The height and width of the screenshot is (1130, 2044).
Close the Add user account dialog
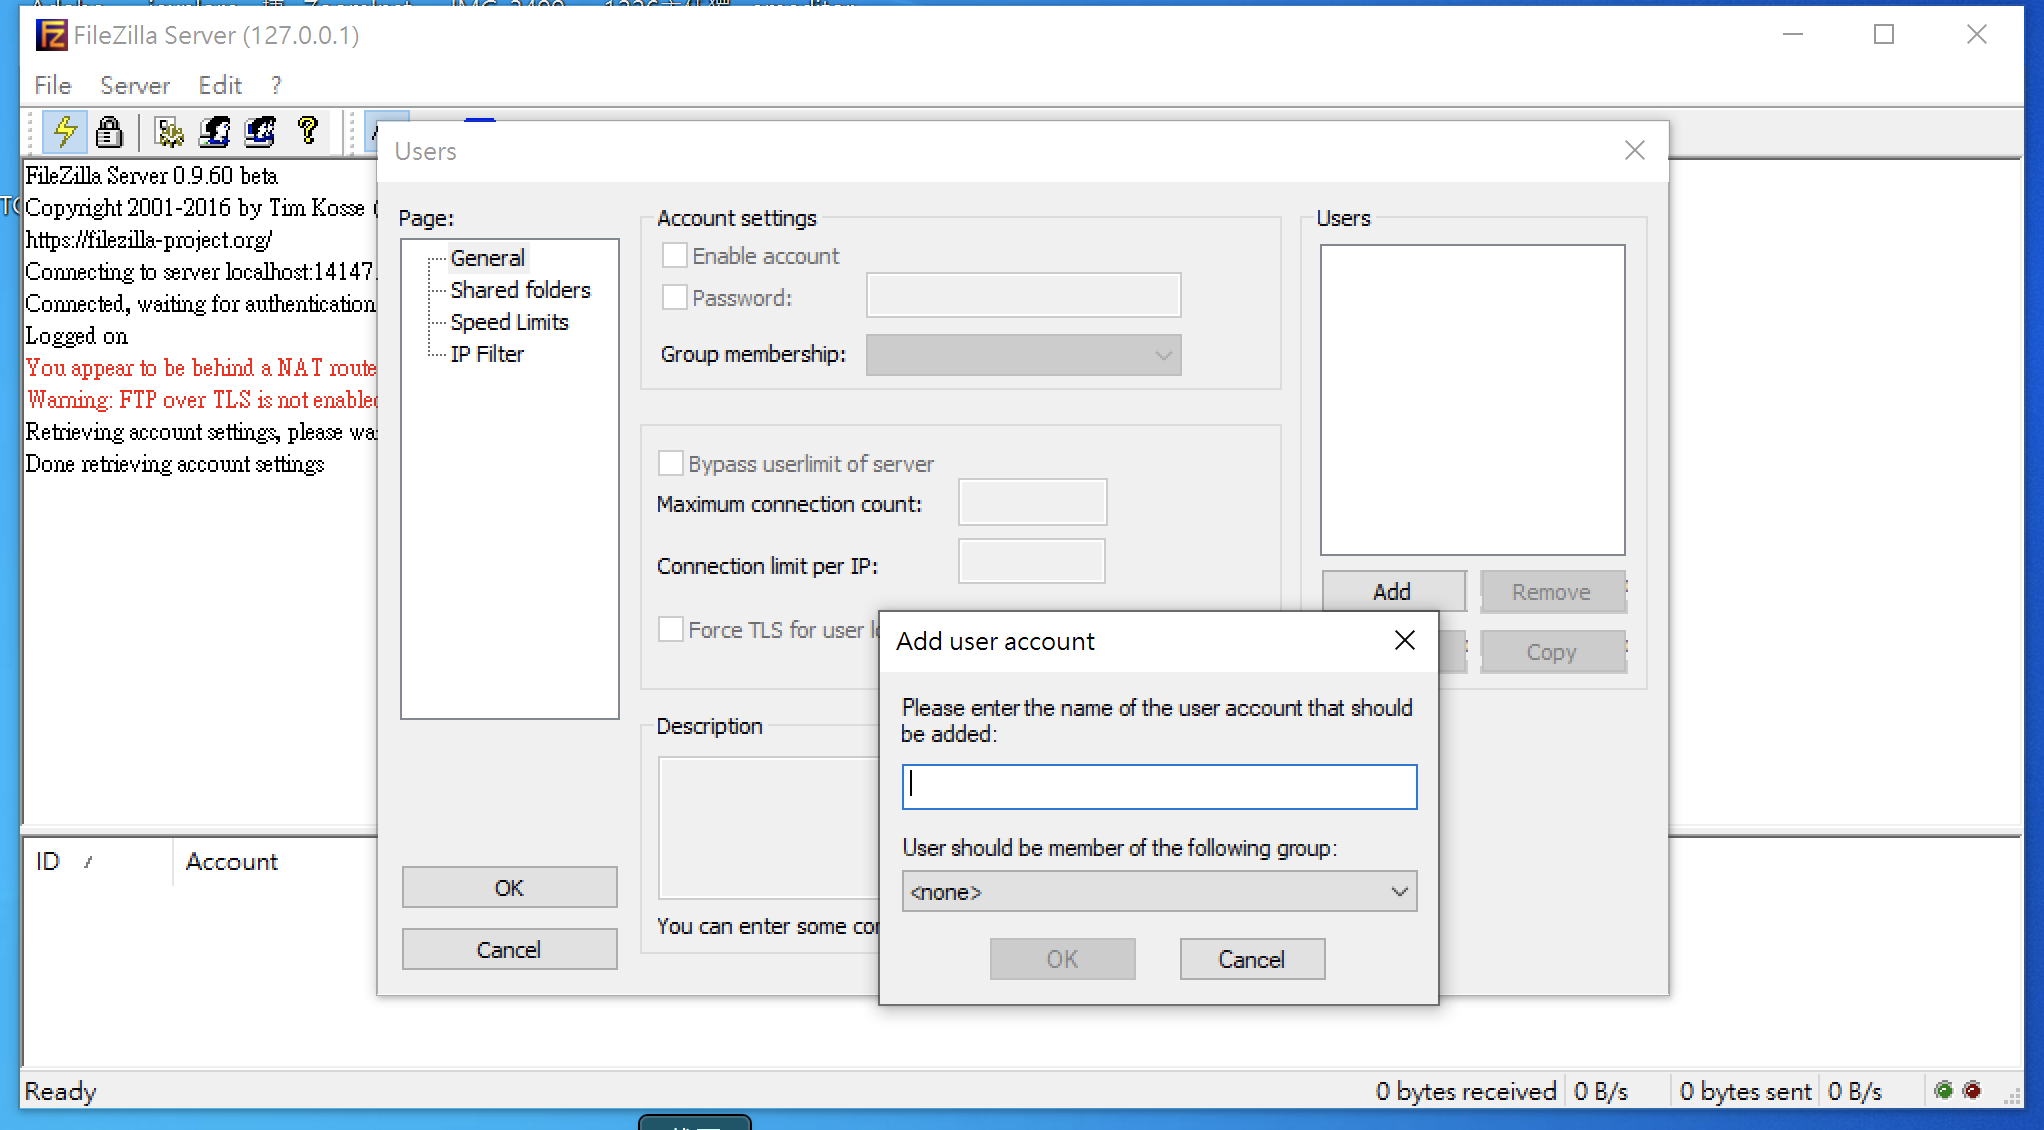1404,640
